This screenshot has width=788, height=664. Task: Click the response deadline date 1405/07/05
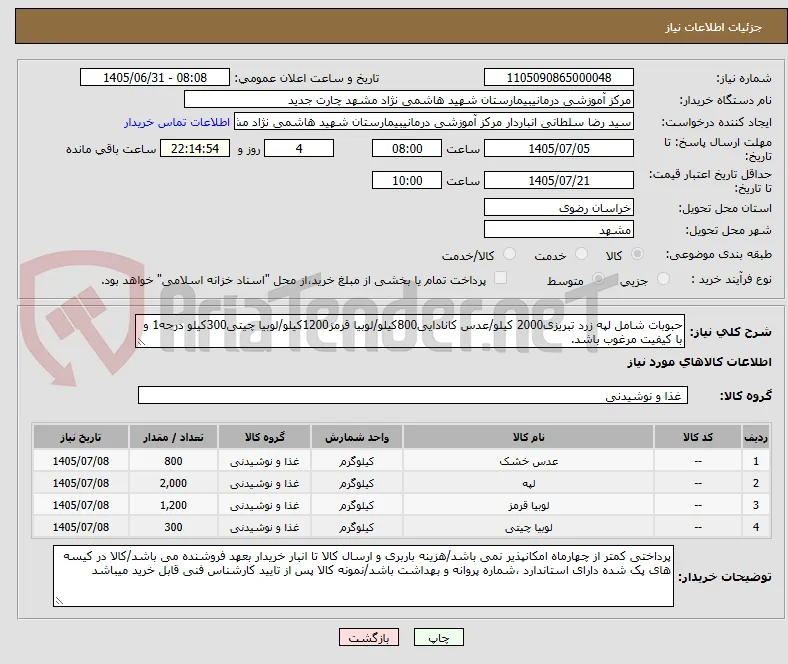tap(559, 148)
